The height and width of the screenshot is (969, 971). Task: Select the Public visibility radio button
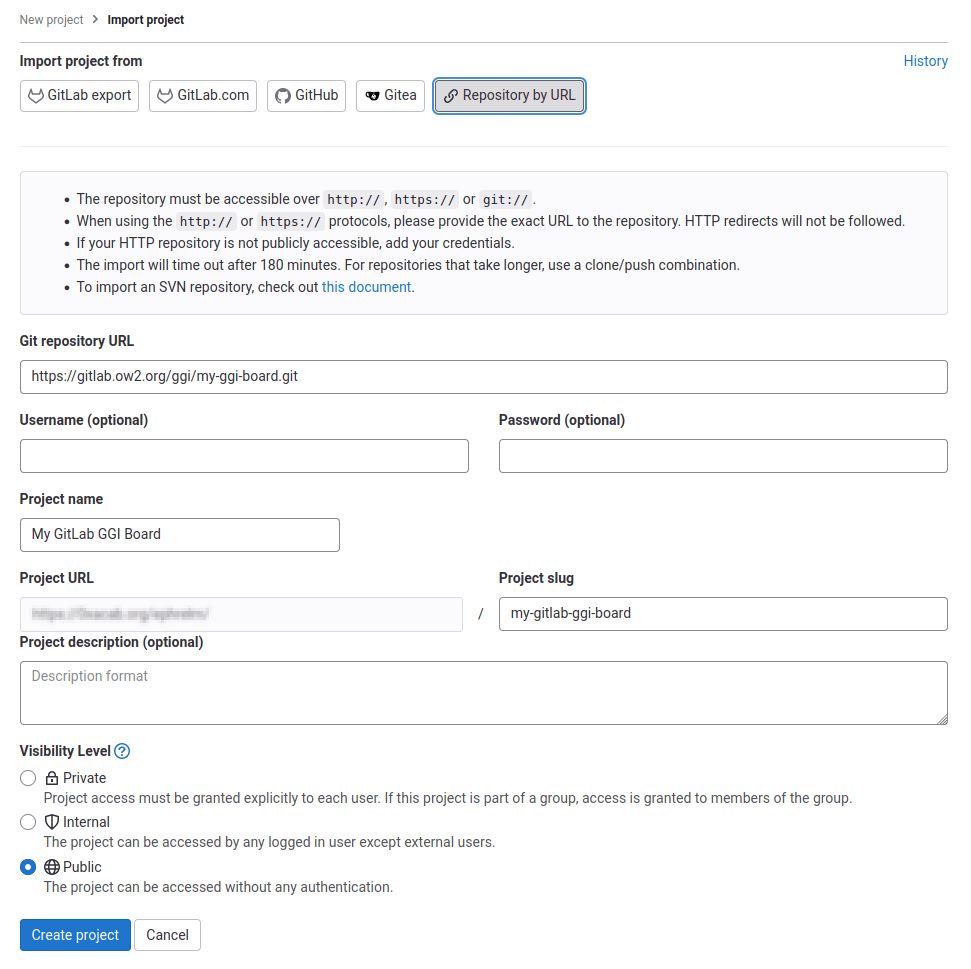tap(28, 867)
